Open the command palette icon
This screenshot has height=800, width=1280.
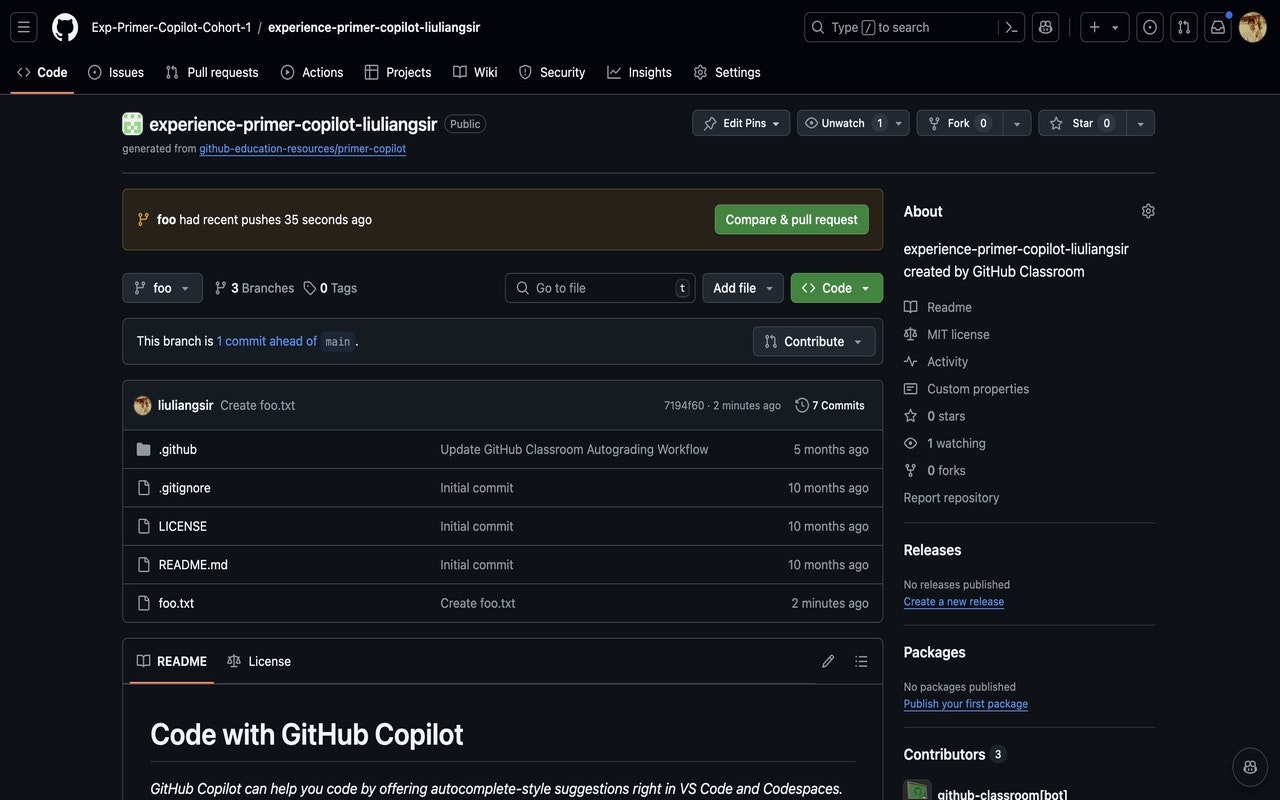click(x=1011, y=27)
